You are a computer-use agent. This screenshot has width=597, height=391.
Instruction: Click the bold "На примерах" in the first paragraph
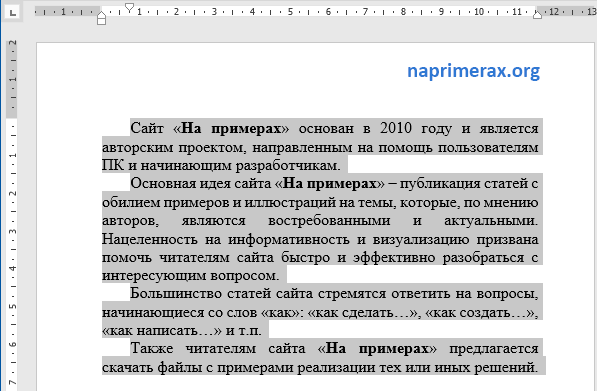[231, 129]
